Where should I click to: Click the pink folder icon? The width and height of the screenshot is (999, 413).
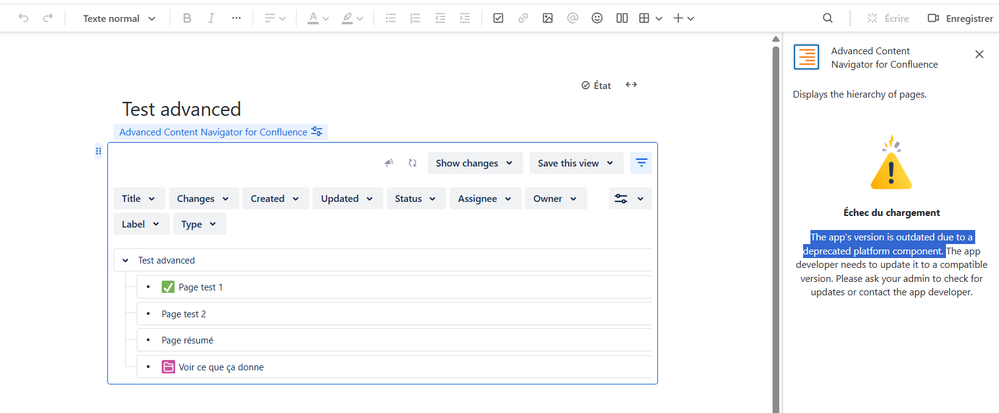(x=168, y=367)
